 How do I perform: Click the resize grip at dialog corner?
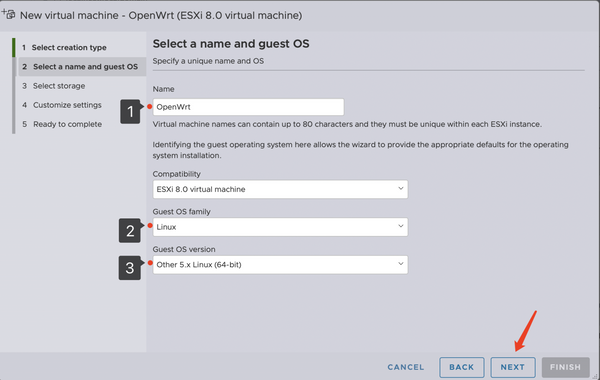pos(596,376)
